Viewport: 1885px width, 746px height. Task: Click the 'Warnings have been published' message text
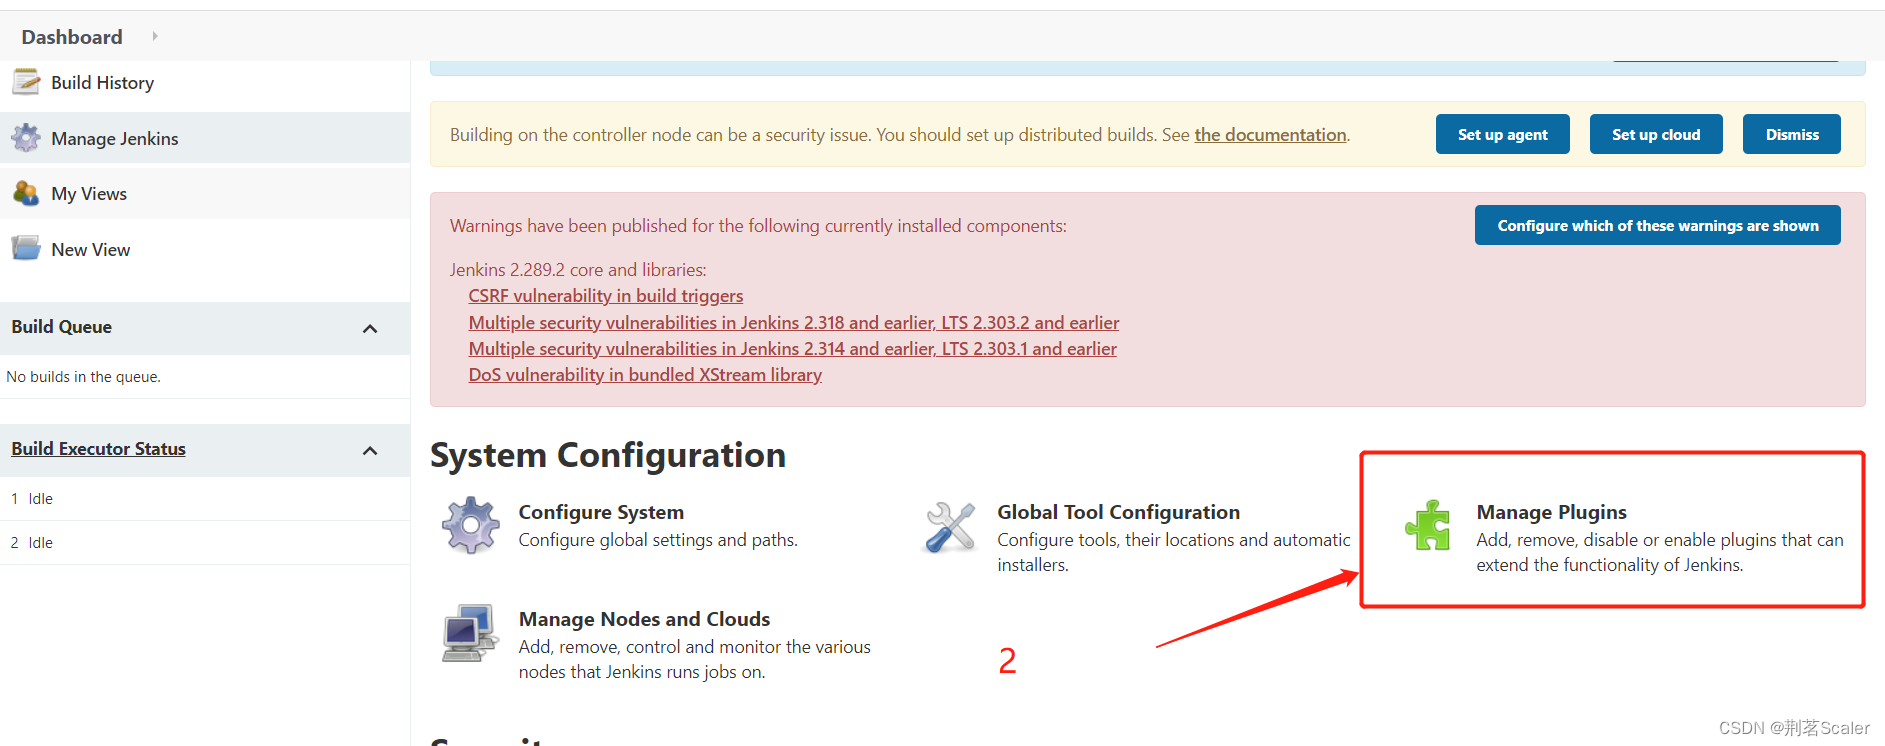pyautogui.click(x=758, y=226)
